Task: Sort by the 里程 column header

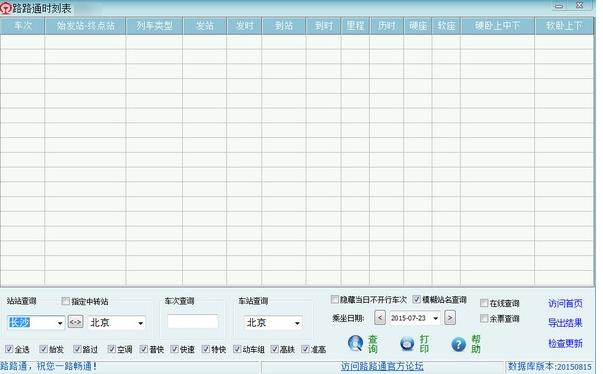Action: click(x=355, y=26)
